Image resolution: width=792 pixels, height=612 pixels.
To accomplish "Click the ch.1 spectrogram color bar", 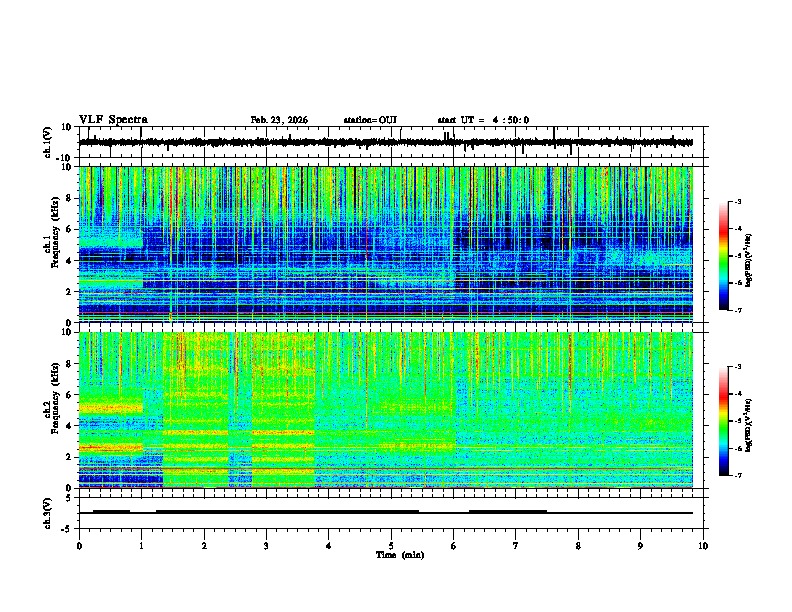I will click(723, 256).
